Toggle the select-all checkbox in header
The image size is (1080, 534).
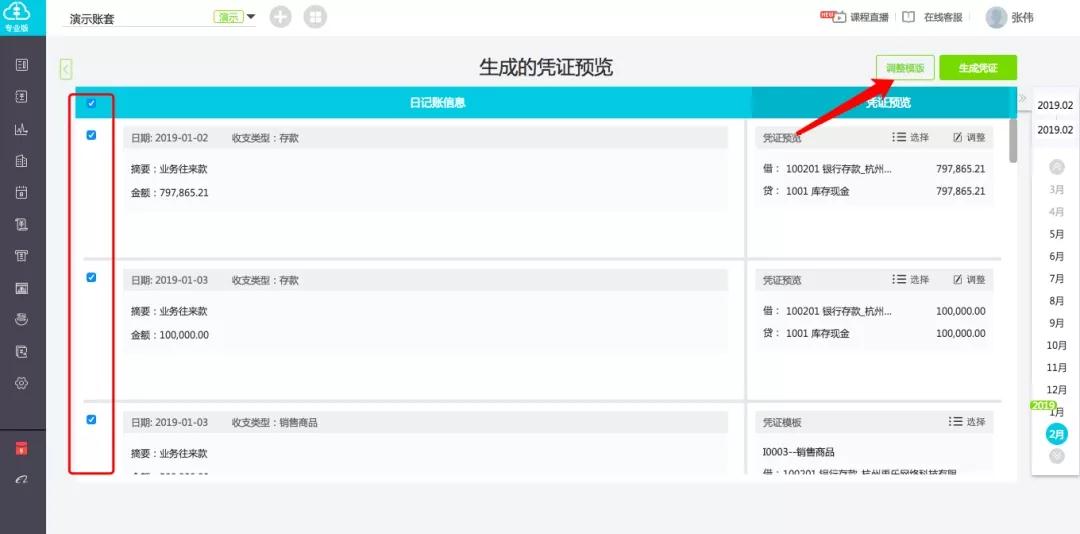point(91,103)
